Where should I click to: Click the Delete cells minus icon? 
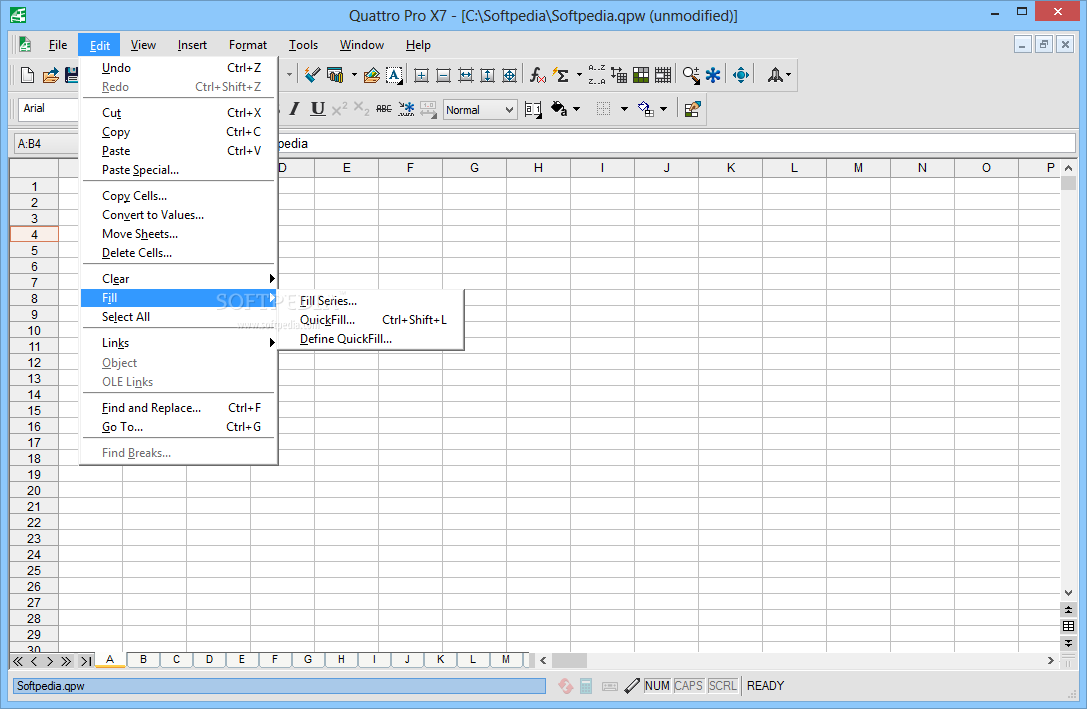tap(444, 75)
